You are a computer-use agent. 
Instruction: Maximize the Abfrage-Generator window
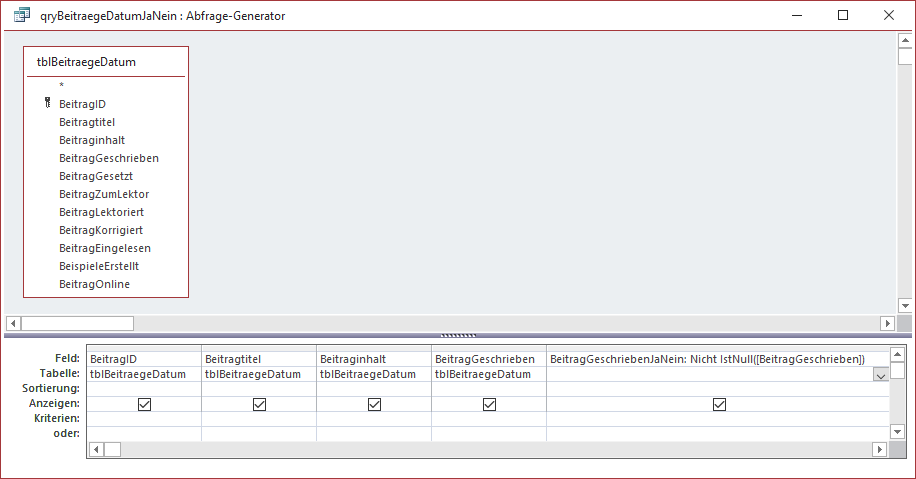pos(843,16)
